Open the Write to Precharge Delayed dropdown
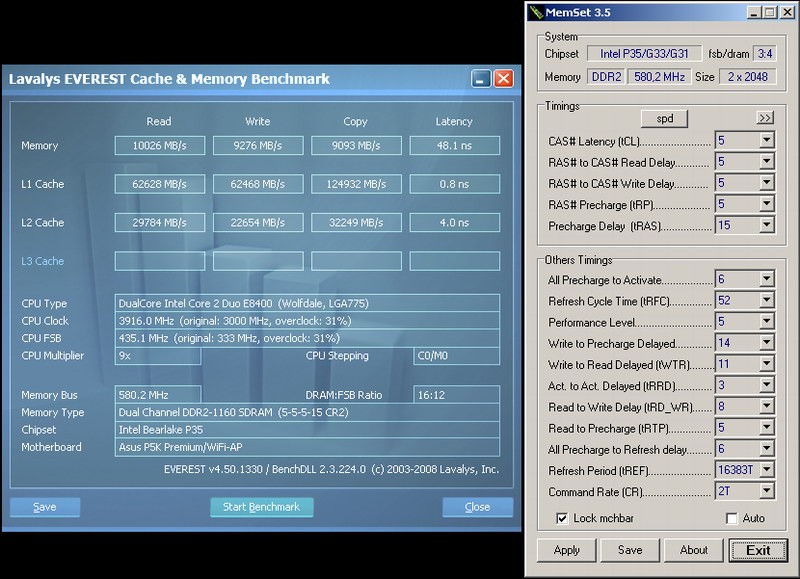 [x=766, y=343]
